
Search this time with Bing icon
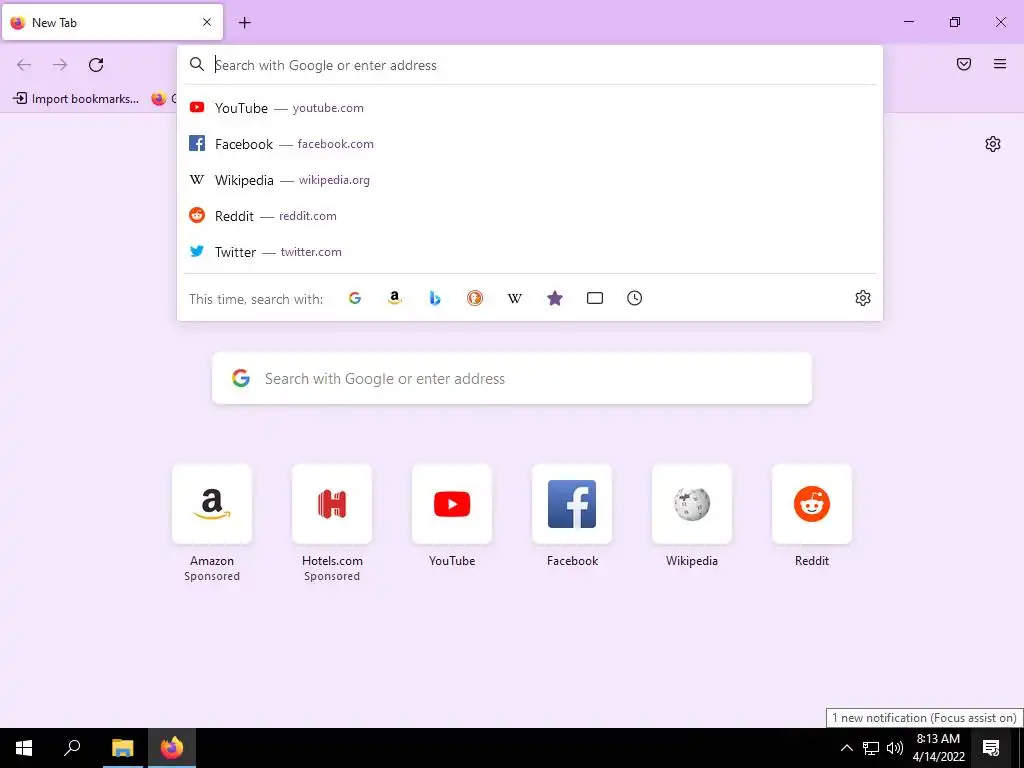coord(435,298)
